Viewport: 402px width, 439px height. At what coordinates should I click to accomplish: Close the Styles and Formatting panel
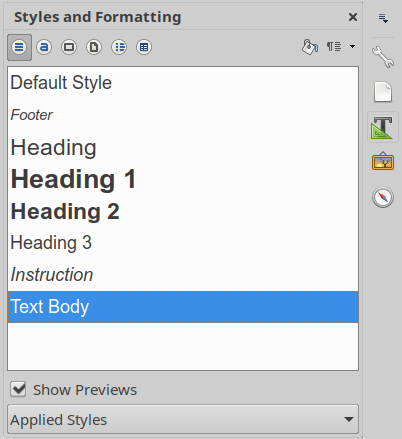[x=353, y=17]
